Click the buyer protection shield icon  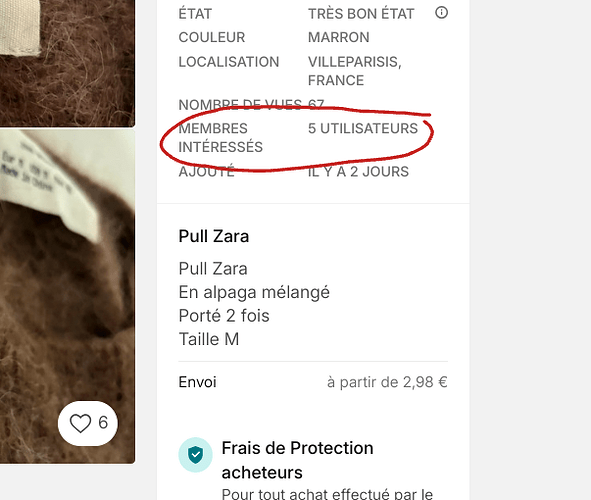point(195,455)
